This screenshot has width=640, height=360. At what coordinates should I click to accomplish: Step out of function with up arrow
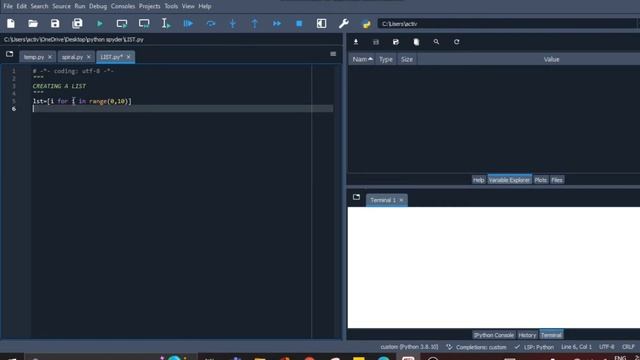(x=255, y=24)
